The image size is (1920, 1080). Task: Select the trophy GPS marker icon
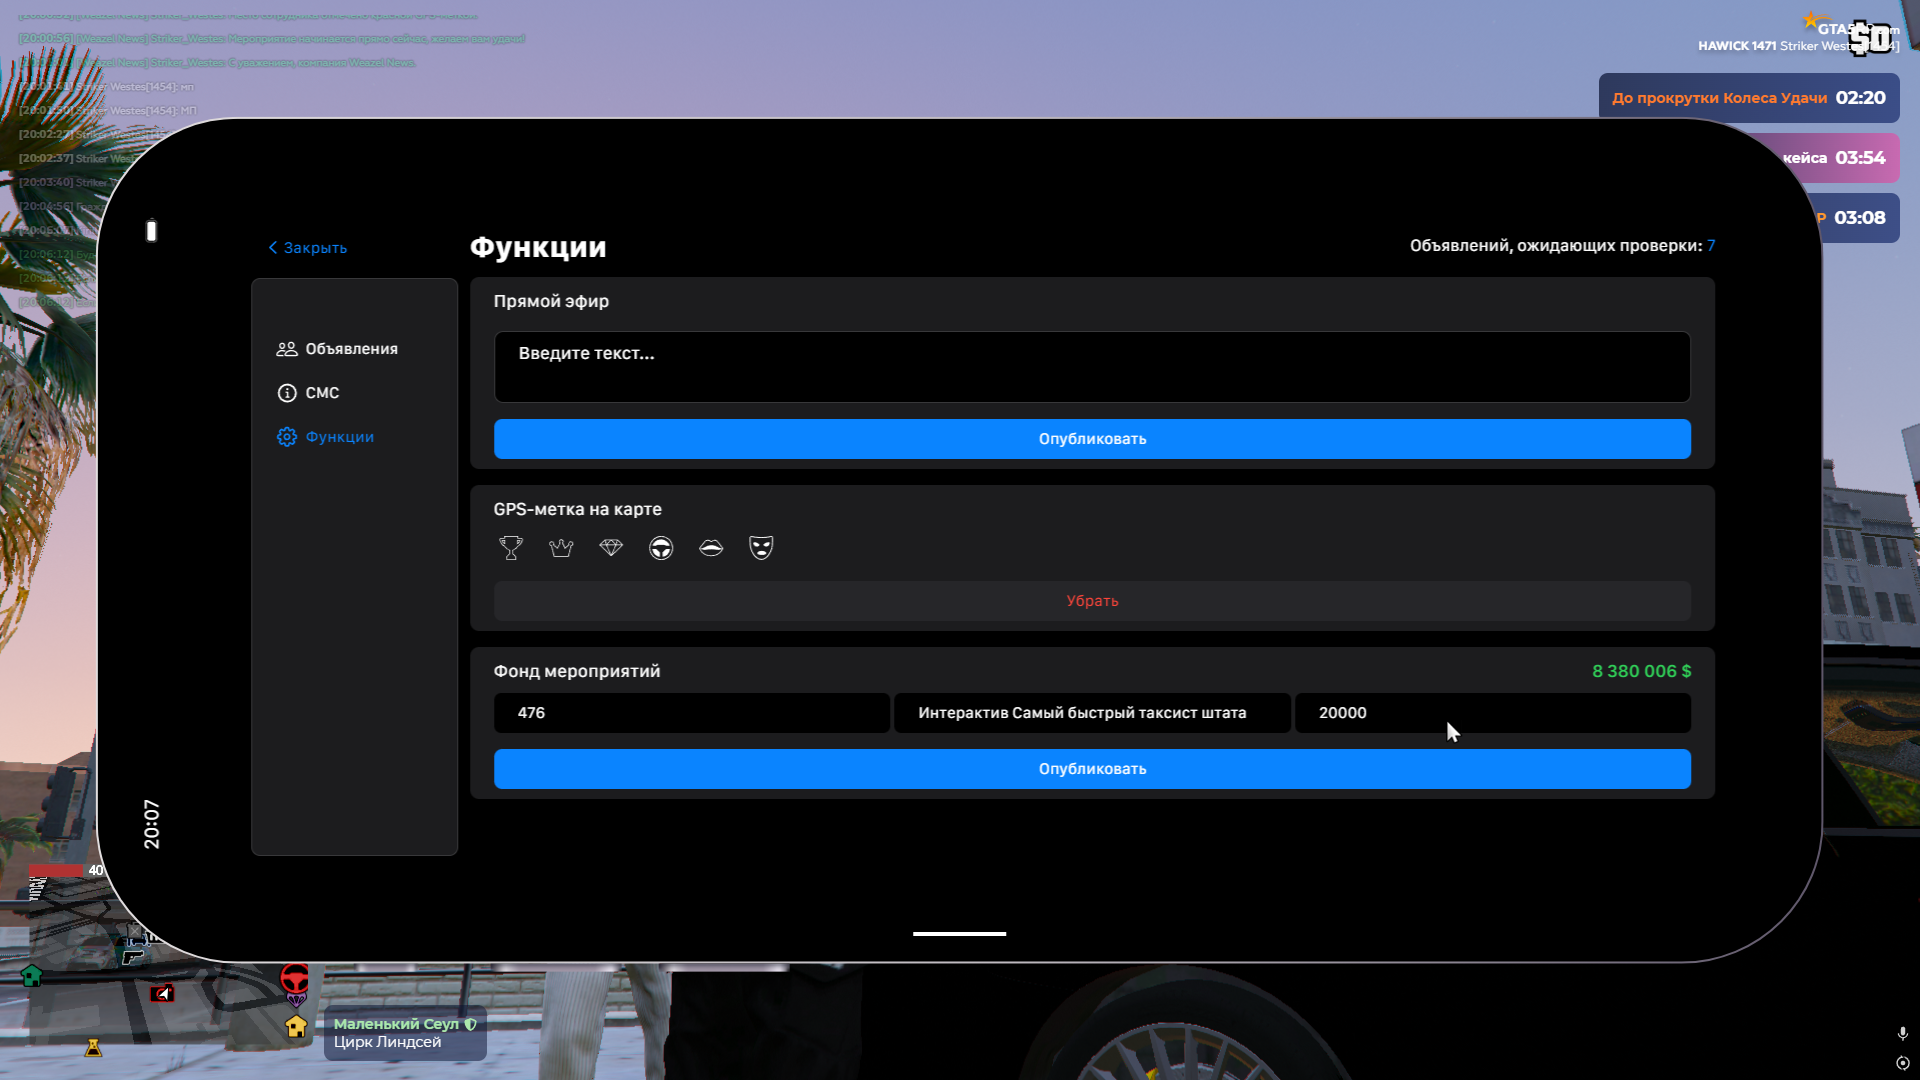click(x=511, y=548)
